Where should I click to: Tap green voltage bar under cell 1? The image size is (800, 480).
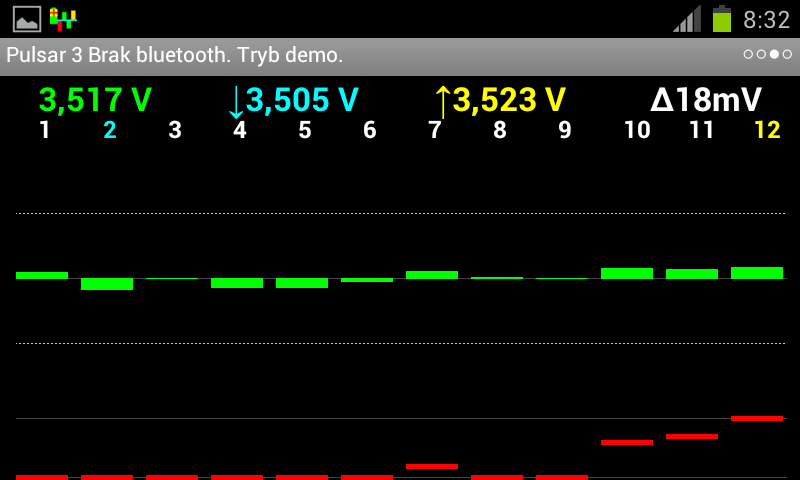coord(42,275)
